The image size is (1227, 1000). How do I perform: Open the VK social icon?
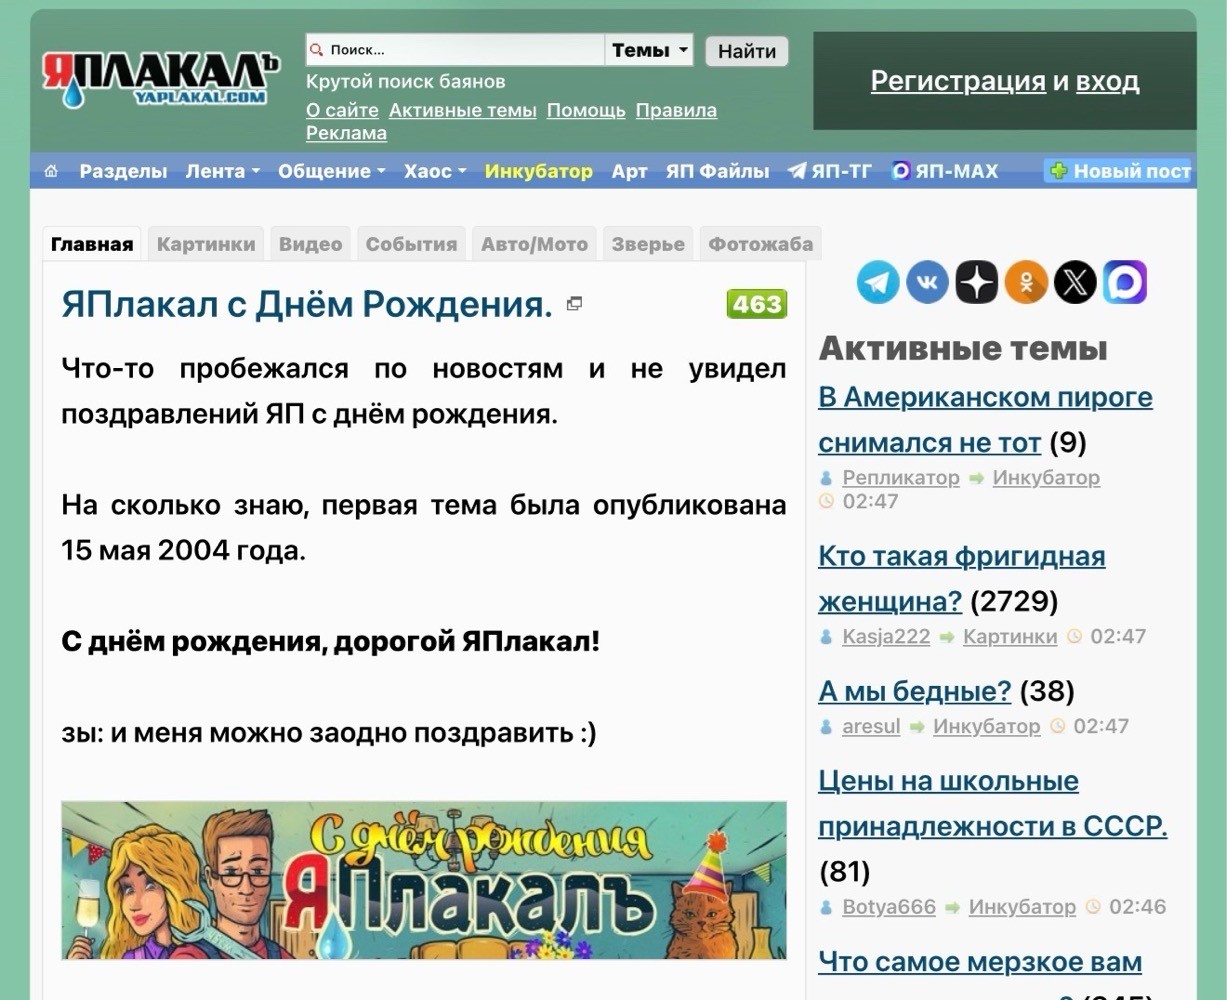tap(927, 282)
